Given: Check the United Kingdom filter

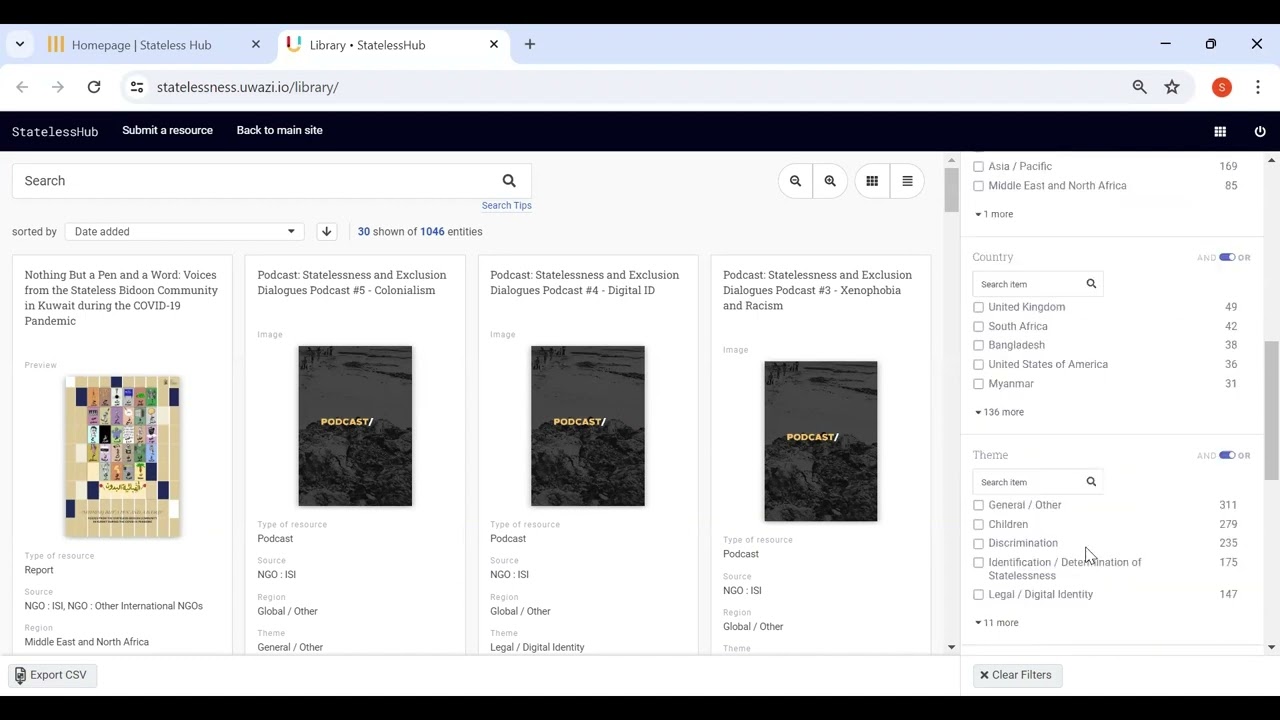Looking at the screenshot, I should pos(978,307).
